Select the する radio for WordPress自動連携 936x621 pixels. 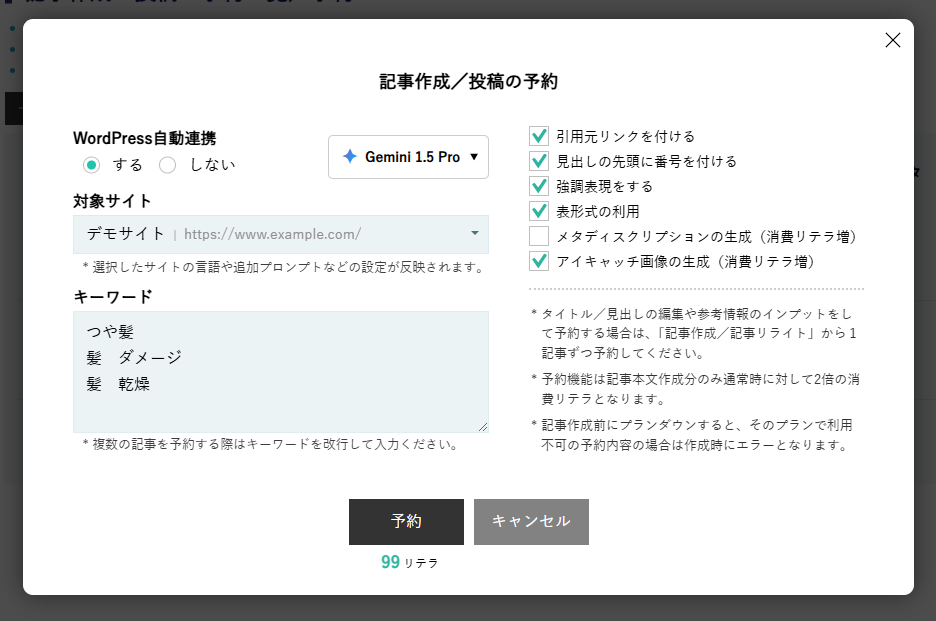pos(91,165)
